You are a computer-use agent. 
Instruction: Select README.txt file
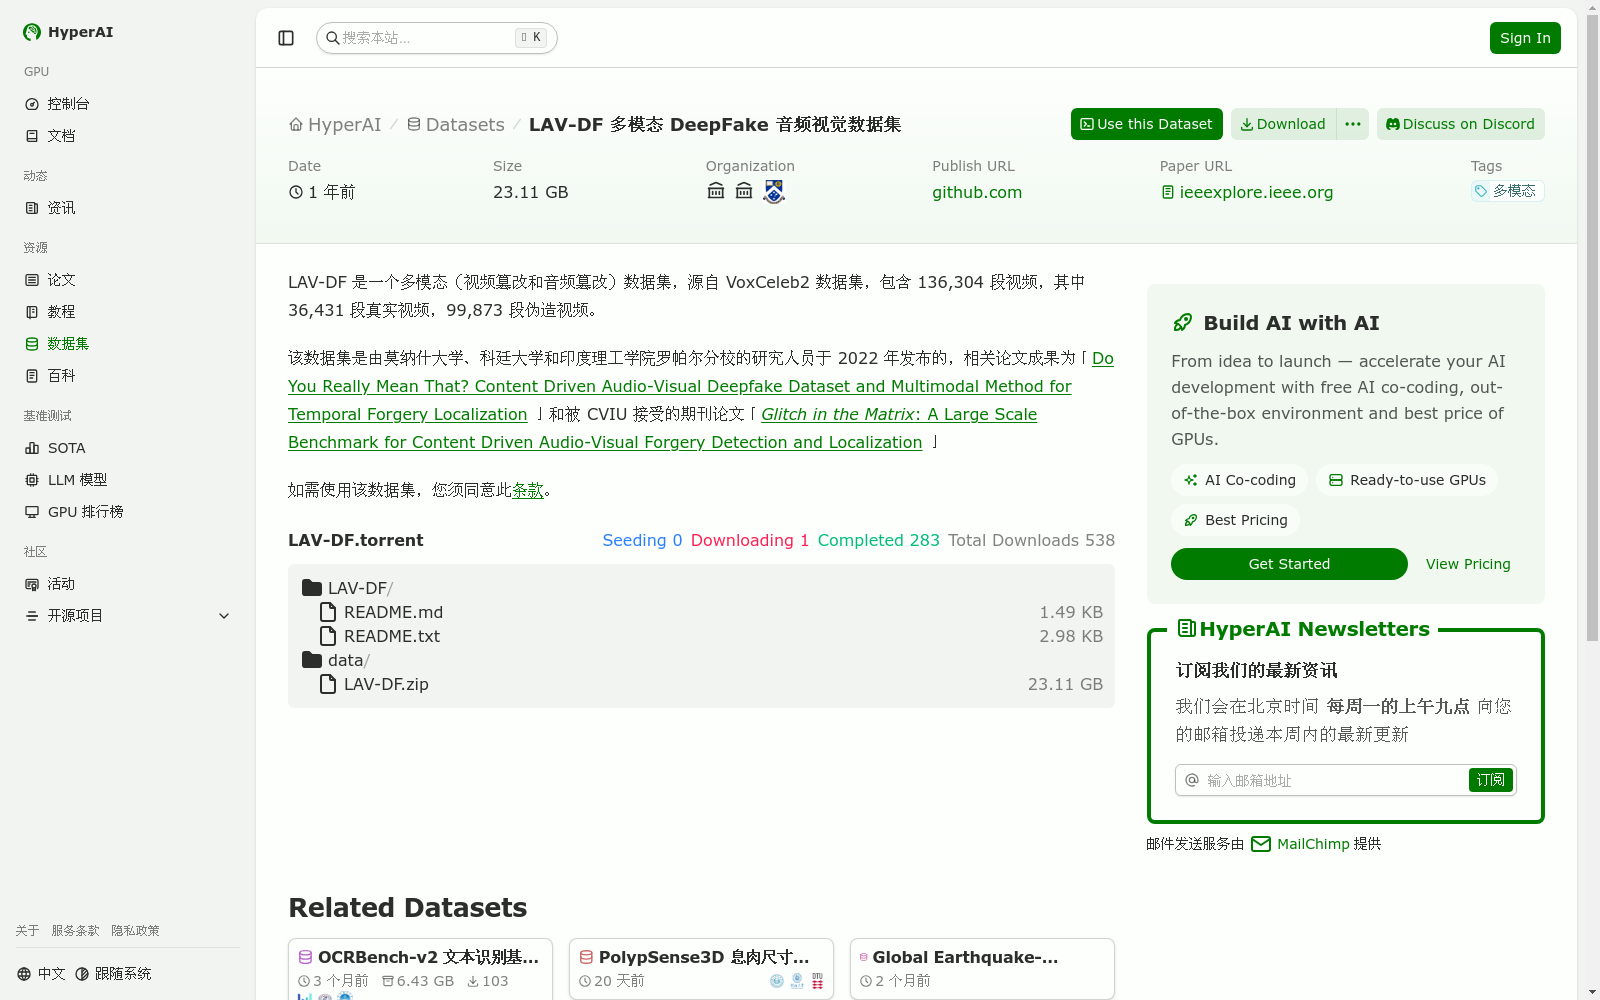pos(380,636)
